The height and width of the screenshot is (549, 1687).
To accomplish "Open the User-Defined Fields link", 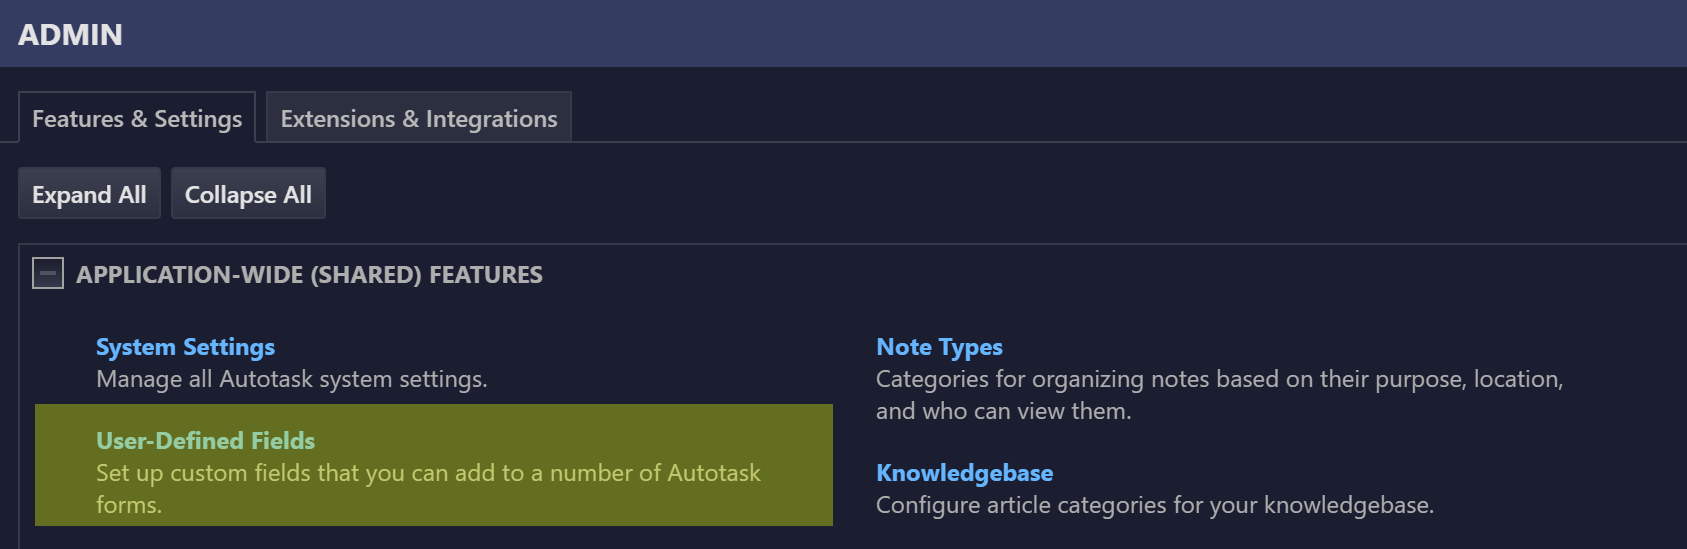I will click(205, 441).
